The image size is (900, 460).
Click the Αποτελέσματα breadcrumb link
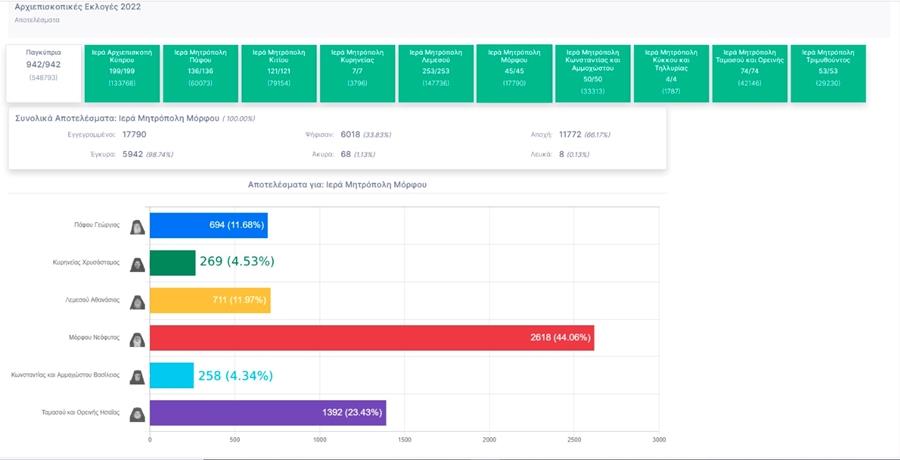pos(37,20)
